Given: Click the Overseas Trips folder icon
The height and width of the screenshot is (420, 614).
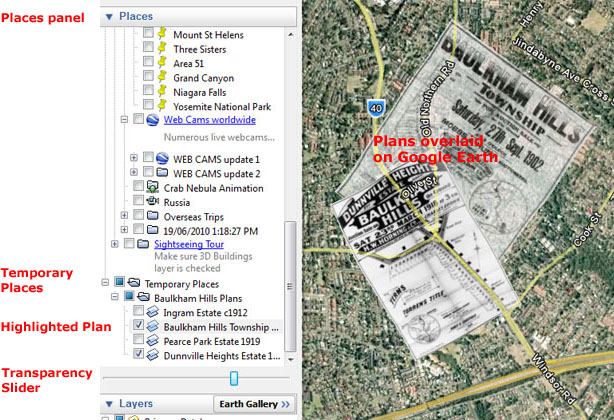Looking at the screenshot, I should [152, 216].
